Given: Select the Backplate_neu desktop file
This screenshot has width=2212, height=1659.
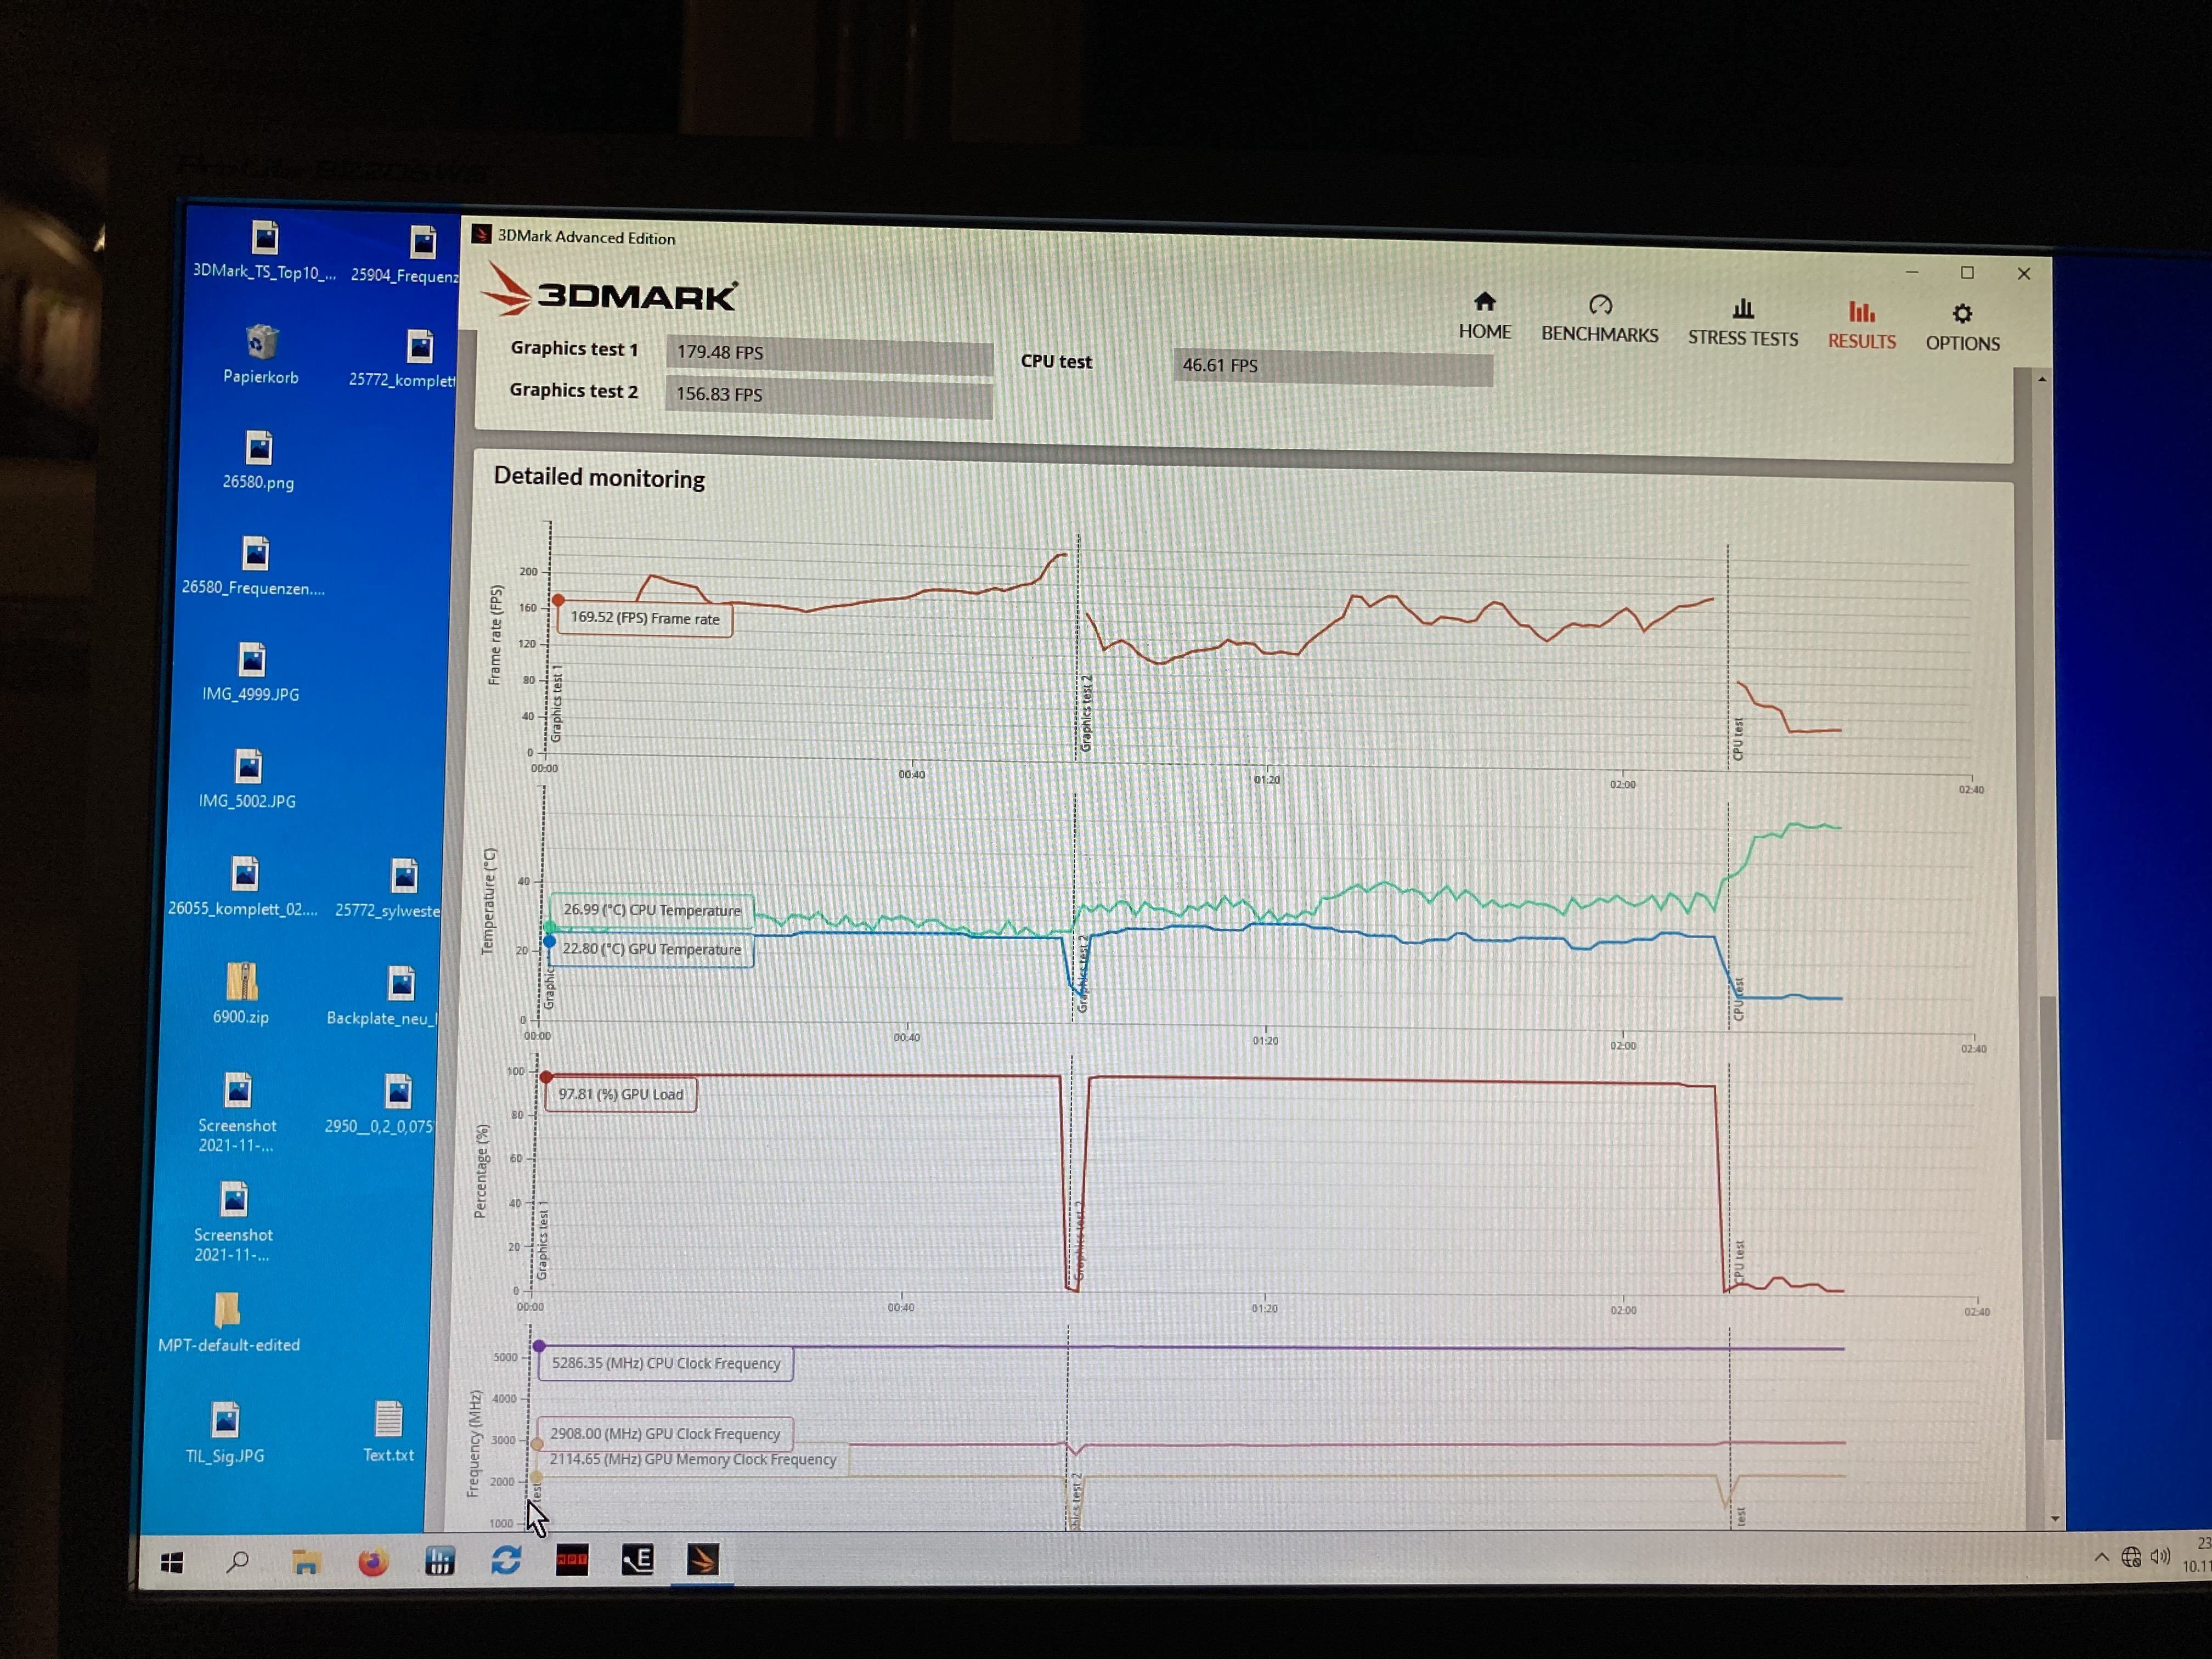Looking at the screenshot, I should [383, 996].
